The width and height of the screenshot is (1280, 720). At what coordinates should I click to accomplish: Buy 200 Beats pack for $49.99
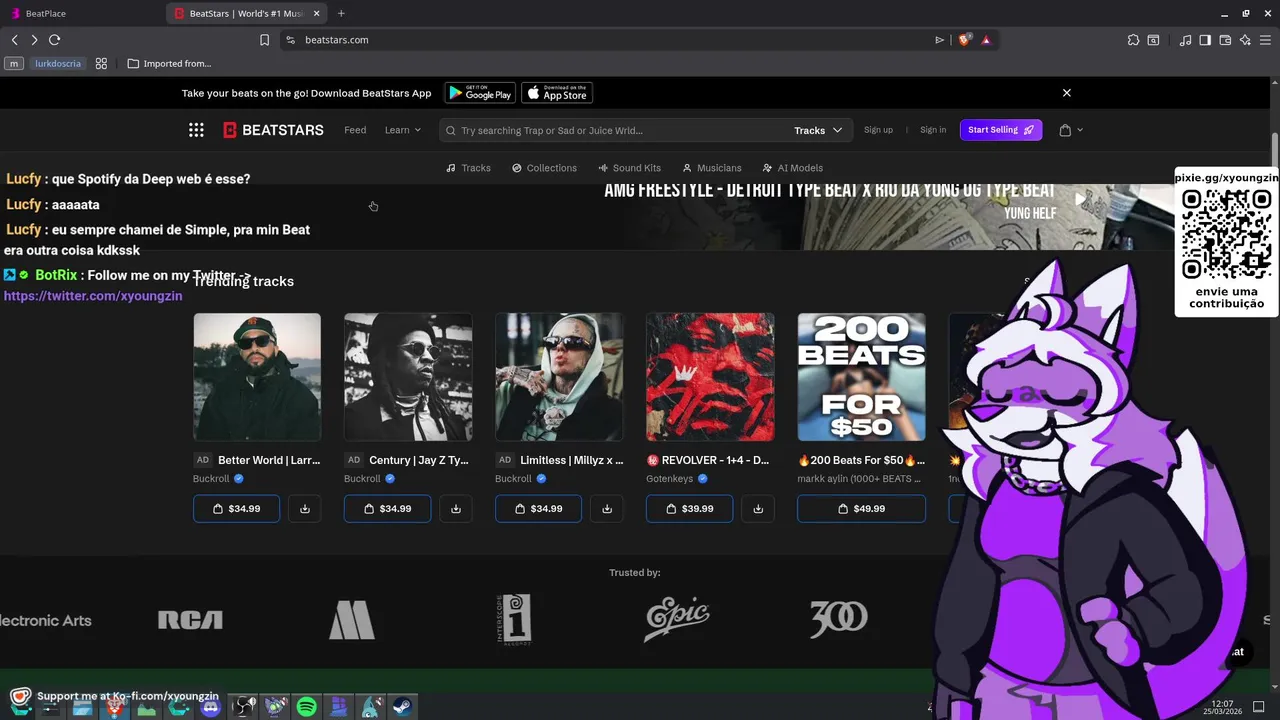tap(861, 509)
